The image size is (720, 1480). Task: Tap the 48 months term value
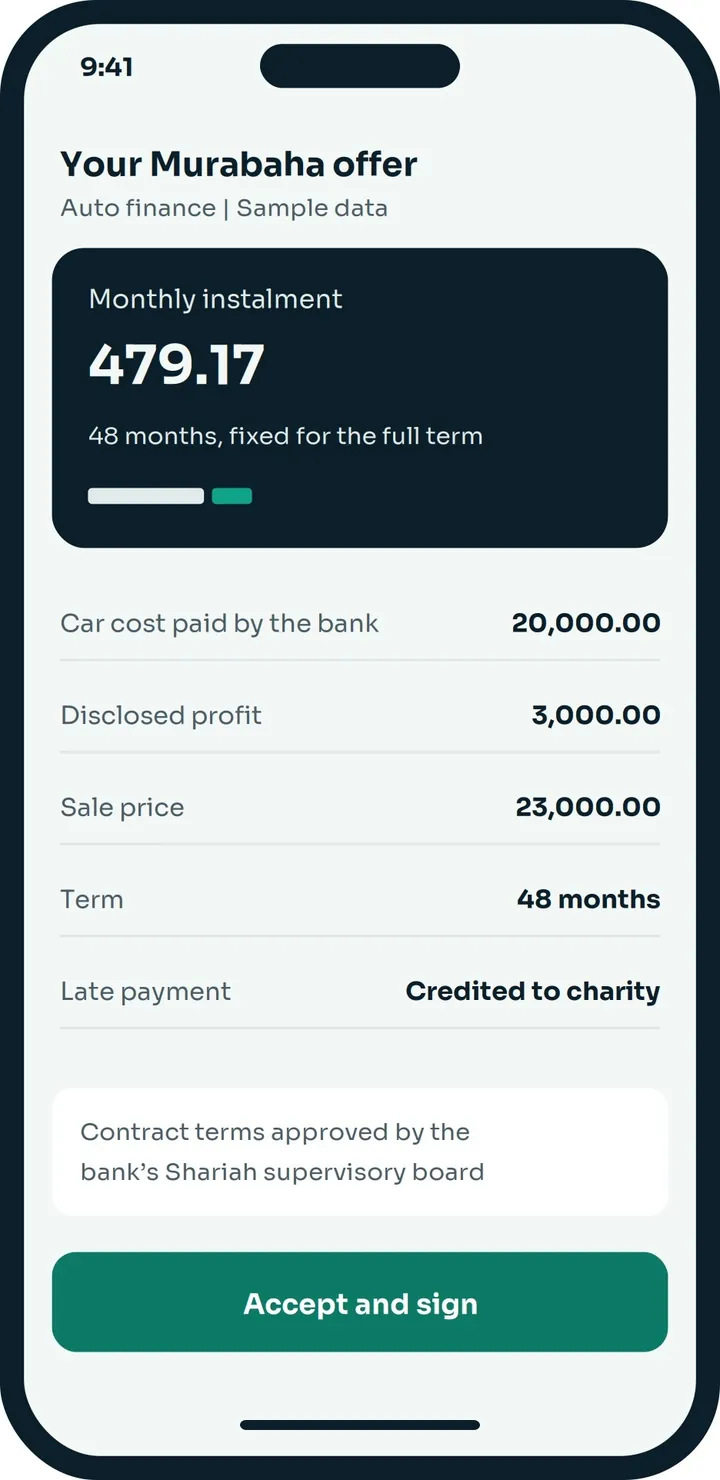pyautogui.click(x=588, y=899)
